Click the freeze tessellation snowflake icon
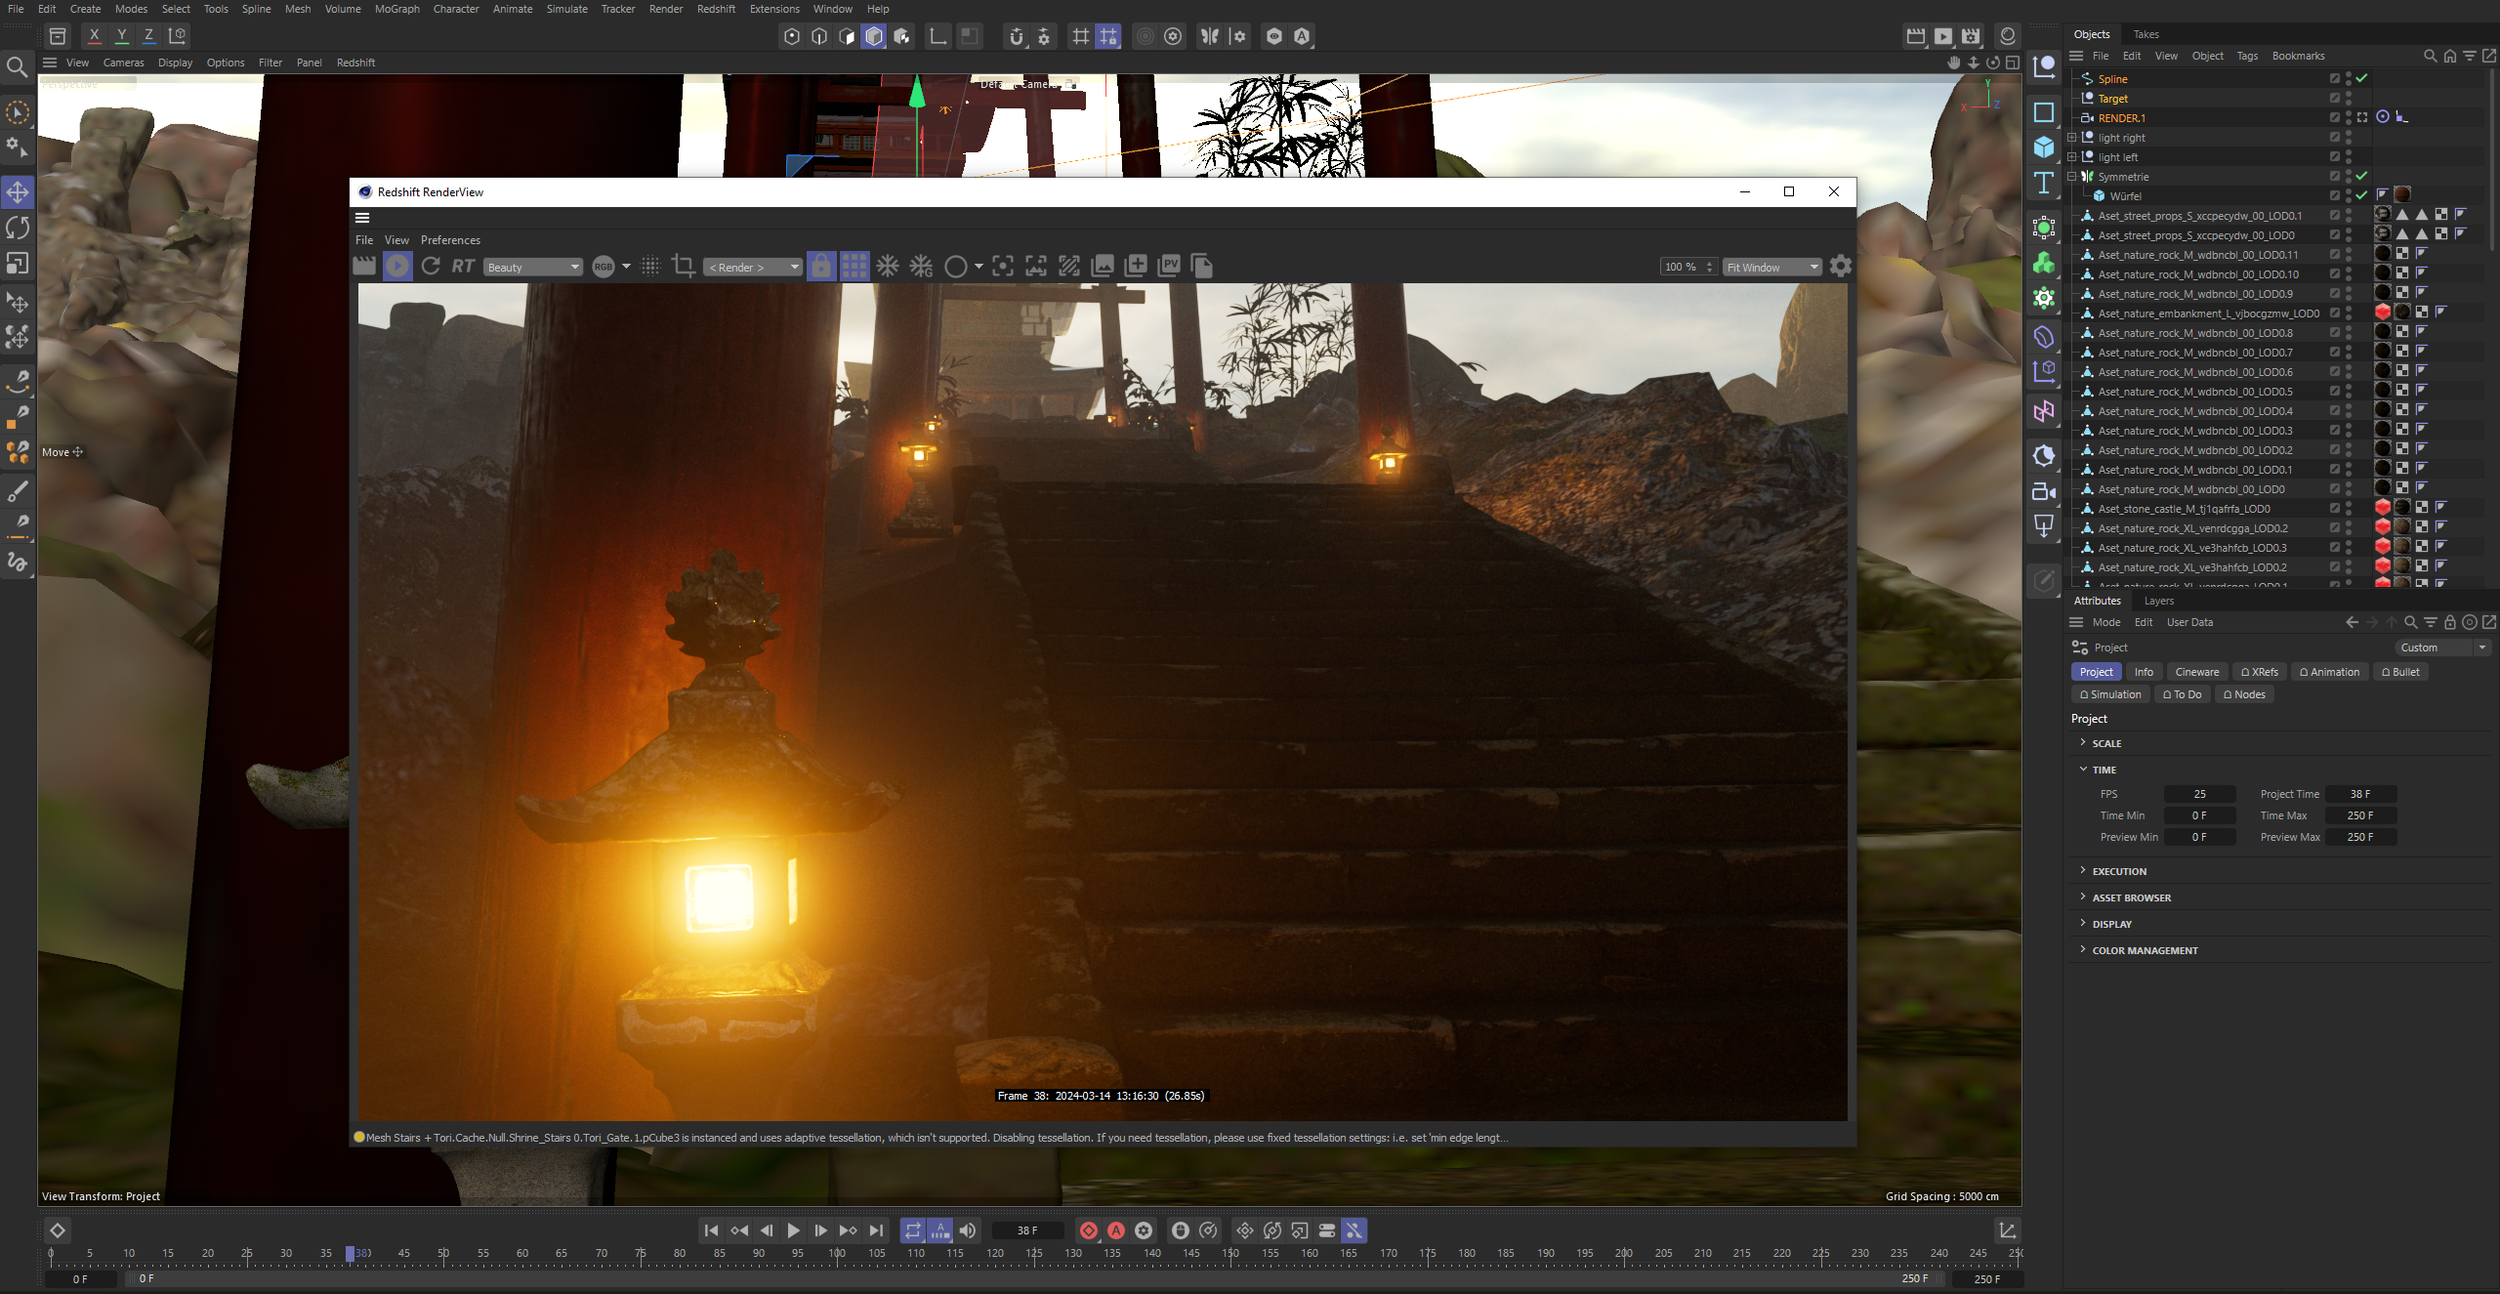 [x=887, y=266]
